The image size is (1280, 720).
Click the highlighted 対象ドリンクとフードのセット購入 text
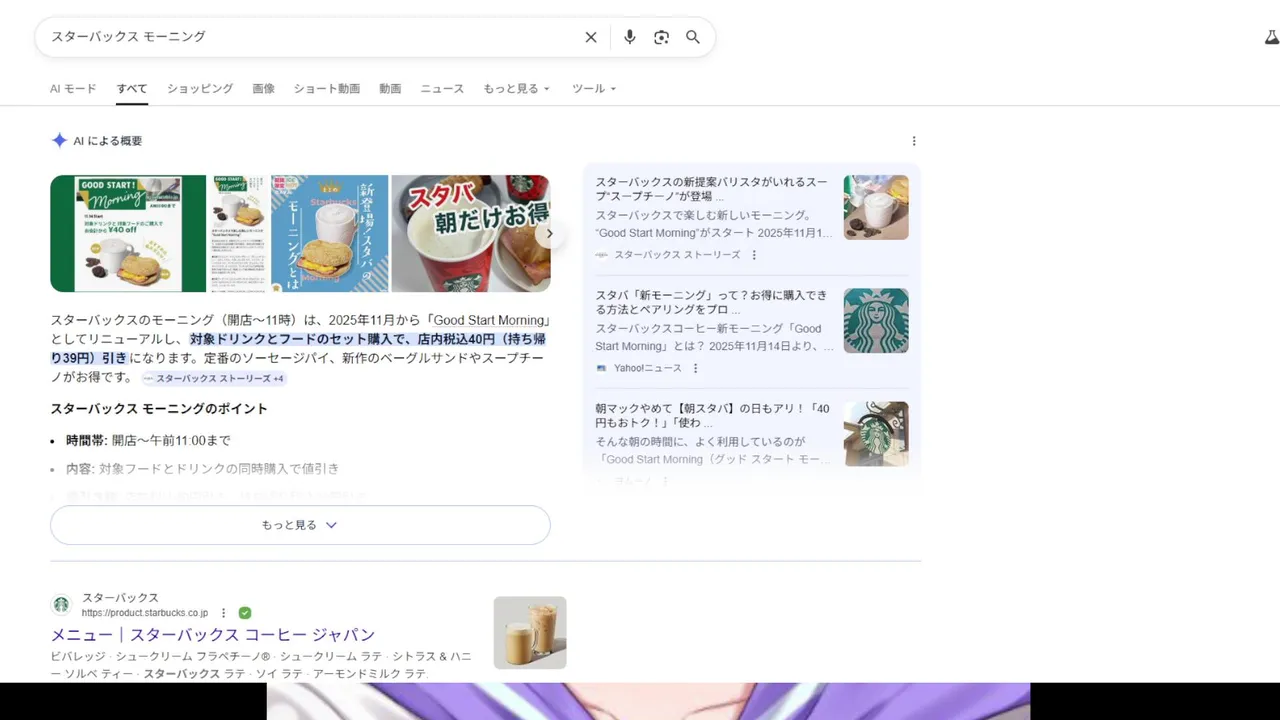pyautogui.click(x=297, y=339)
